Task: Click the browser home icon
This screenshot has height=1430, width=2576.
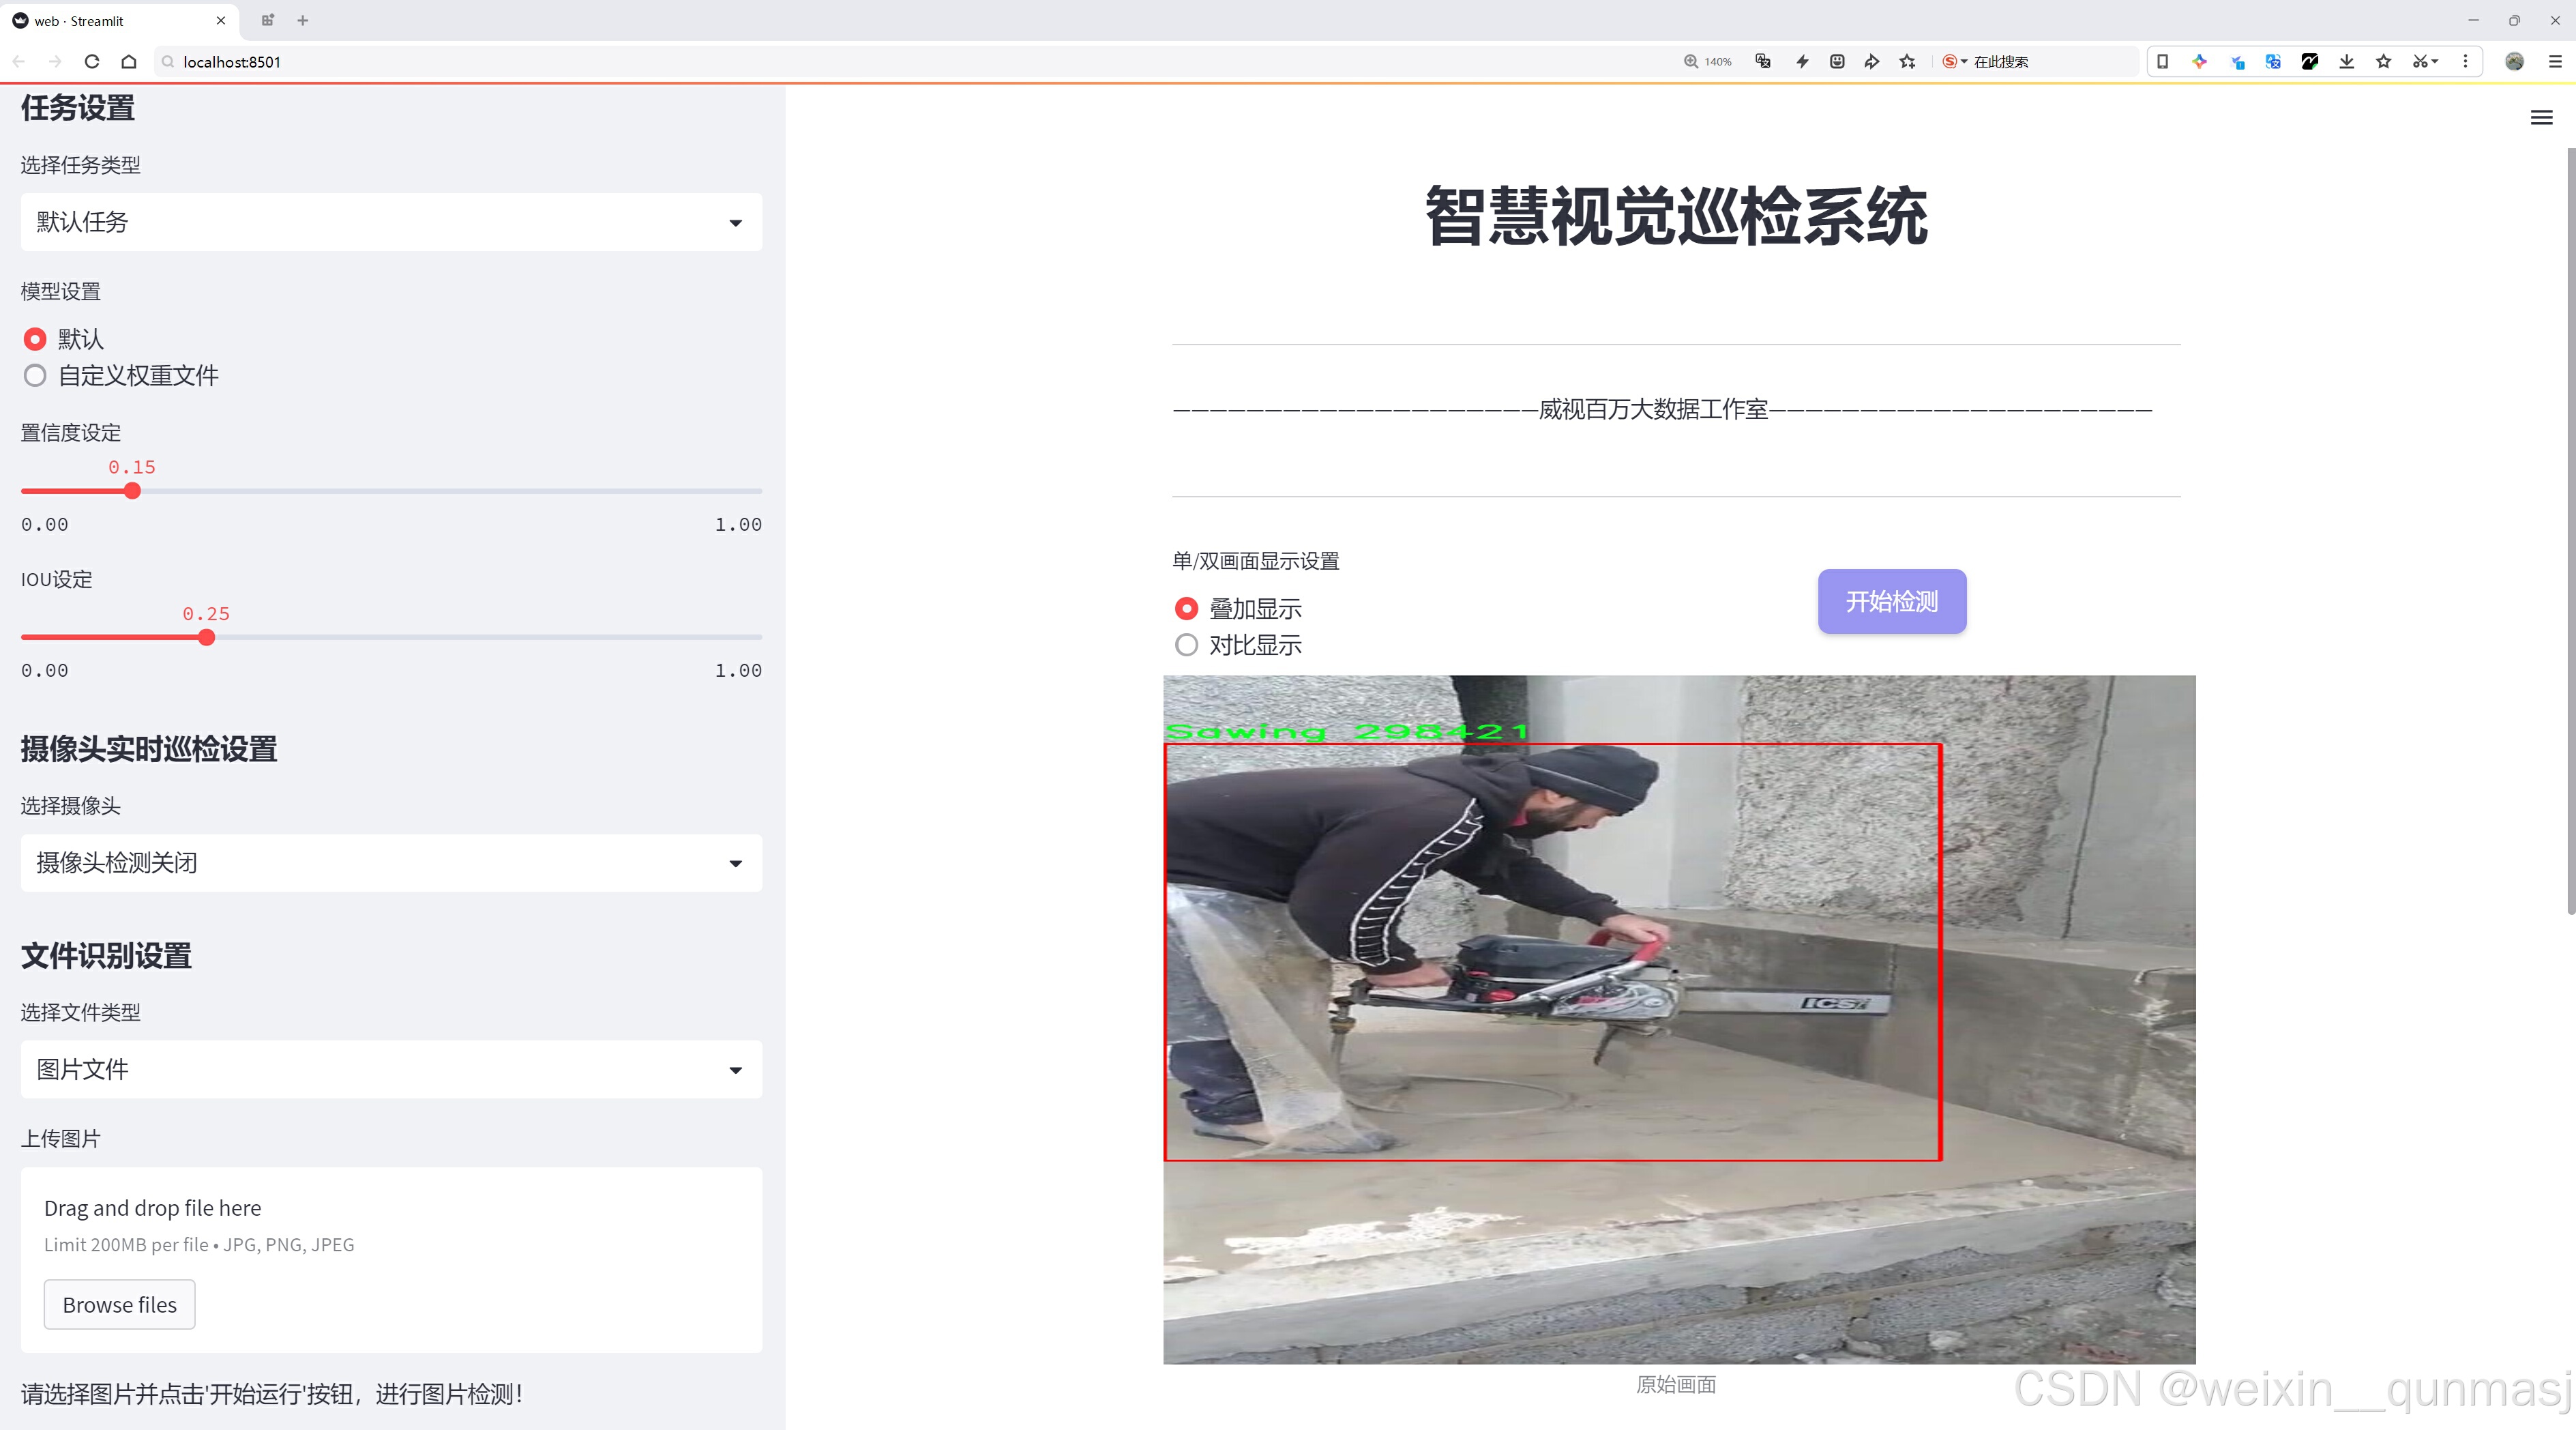Action: pos(129,62)
